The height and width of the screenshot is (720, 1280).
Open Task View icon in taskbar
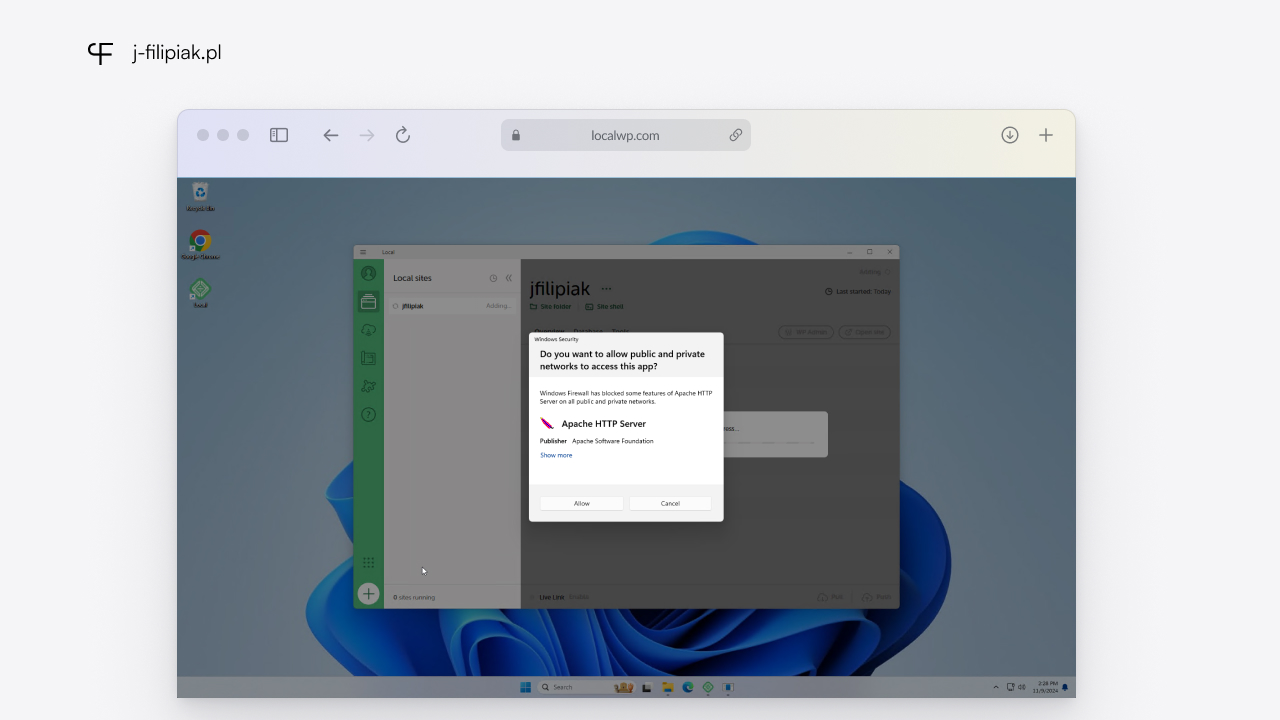coord(647,687)
